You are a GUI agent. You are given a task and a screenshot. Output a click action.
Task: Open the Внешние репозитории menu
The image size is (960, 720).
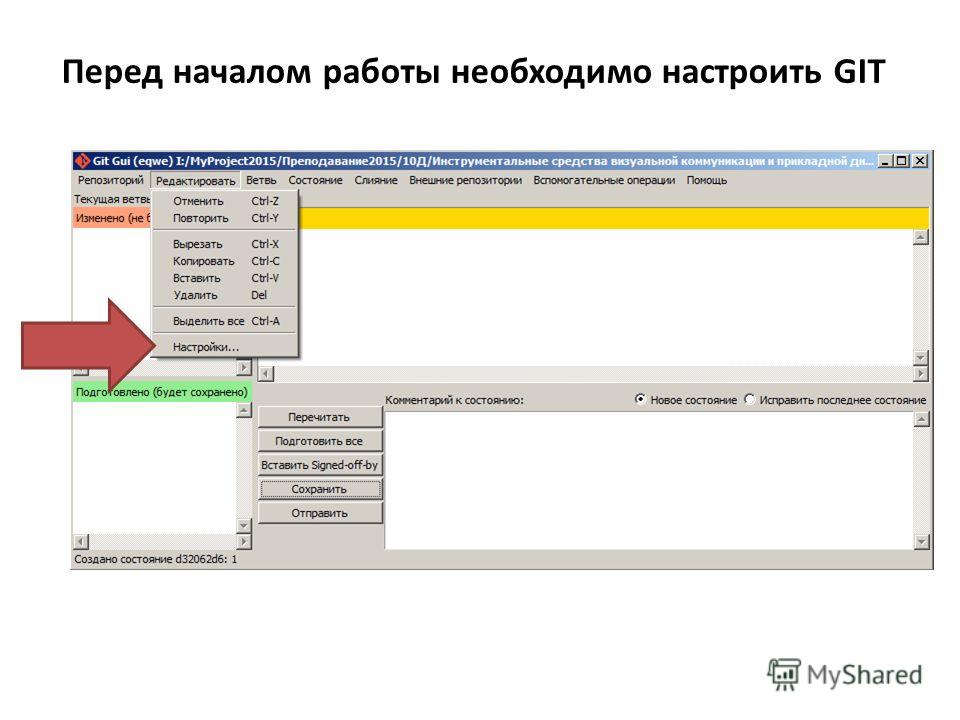tap(465, 180)
